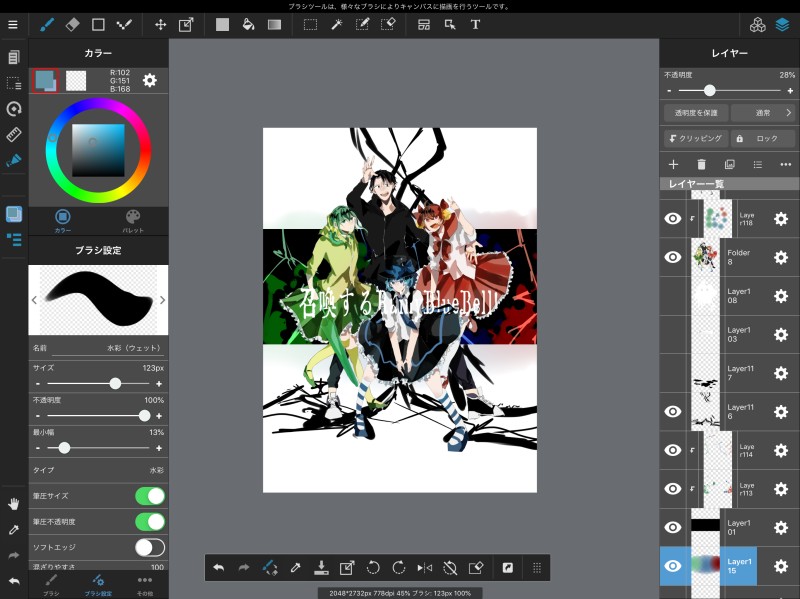Open layer more options ellipsis menu
This screenshot has width=800, height=599.
(x=786, y=164)
